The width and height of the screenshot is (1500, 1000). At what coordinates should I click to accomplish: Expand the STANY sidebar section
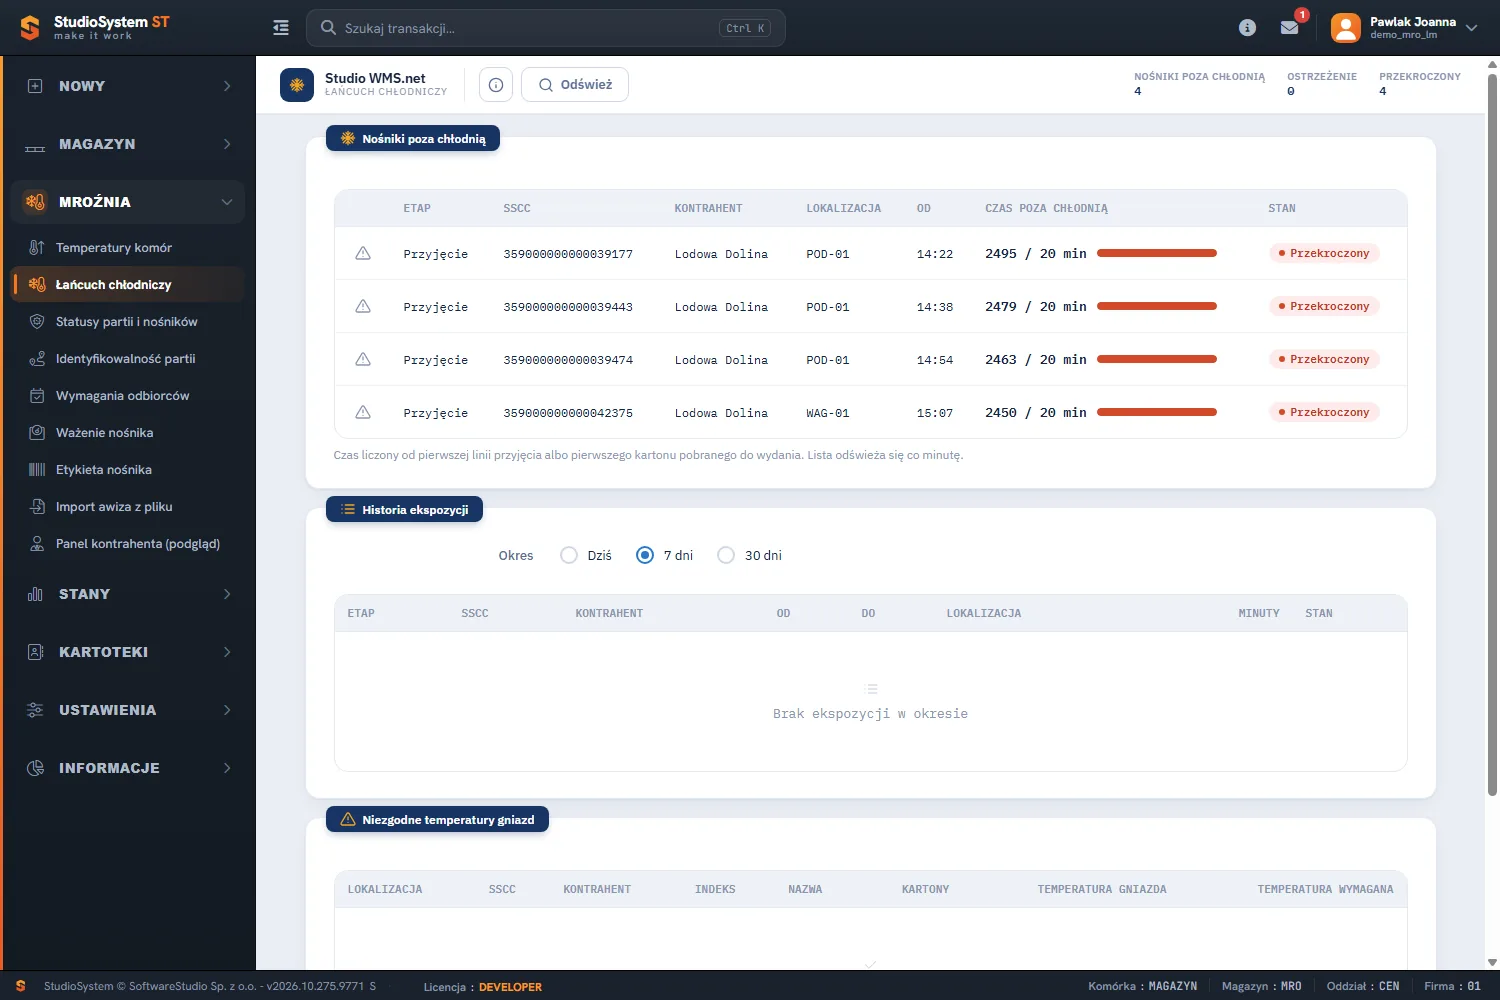(x=128, y=594)
